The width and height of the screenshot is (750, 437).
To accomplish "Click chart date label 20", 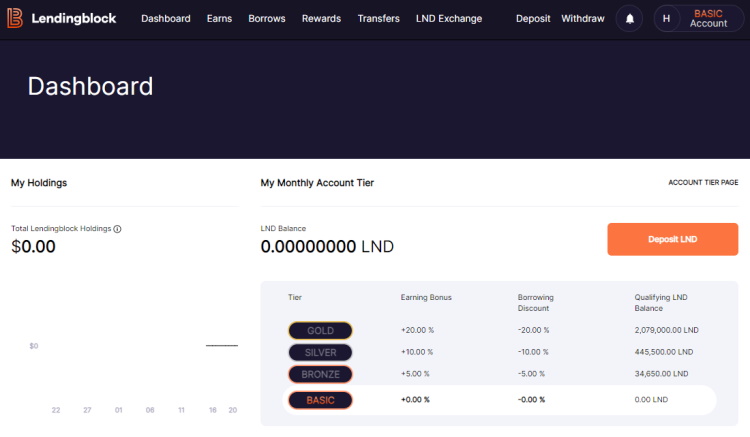I will click(232, 410).
